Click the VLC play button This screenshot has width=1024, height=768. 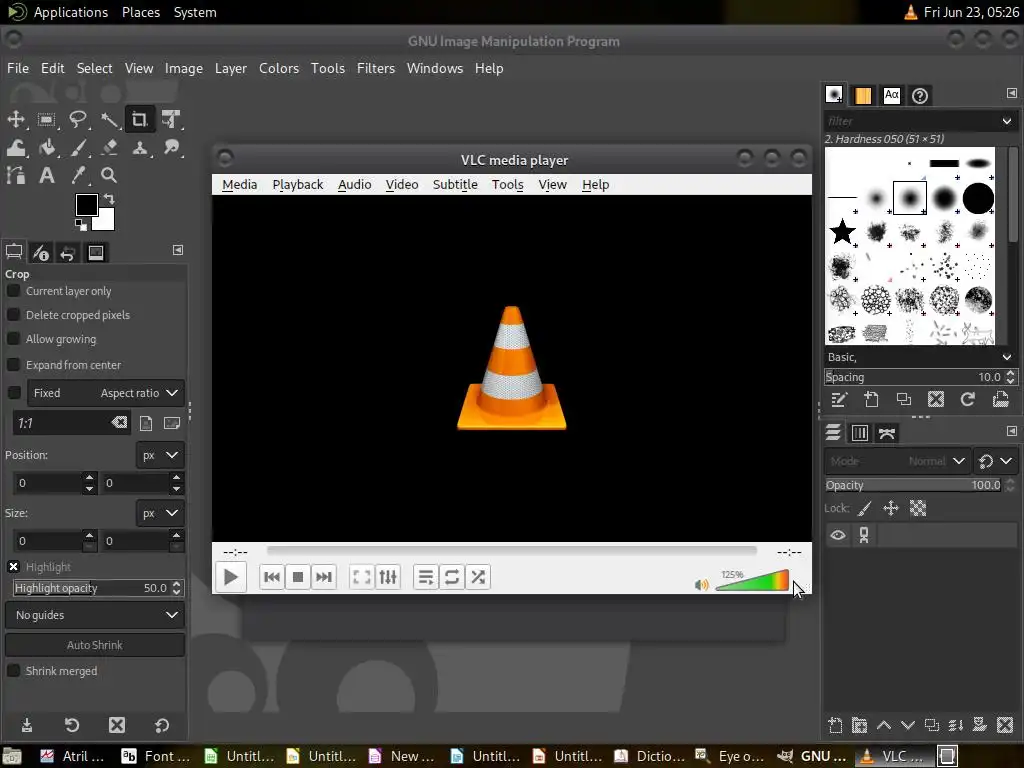(231, 577)
